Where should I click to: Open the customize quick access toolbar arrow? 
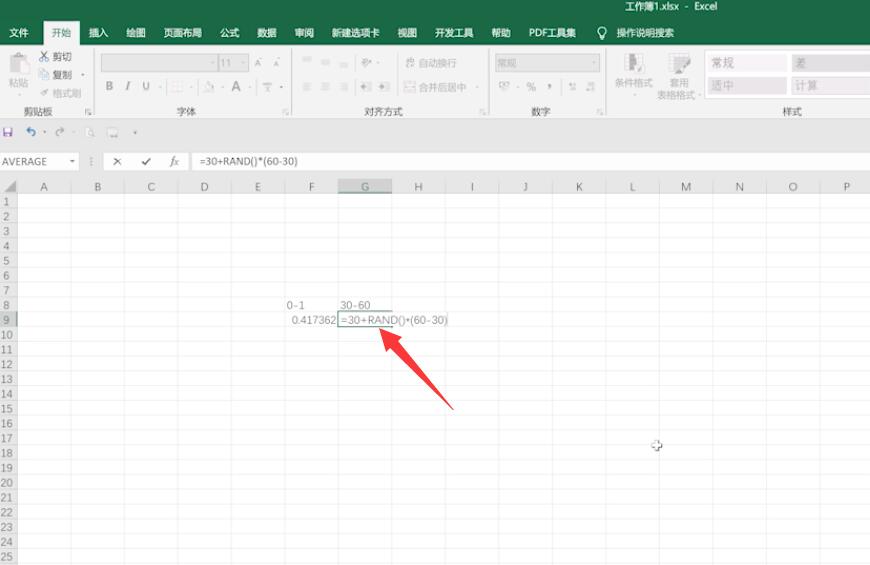[135, 133]
